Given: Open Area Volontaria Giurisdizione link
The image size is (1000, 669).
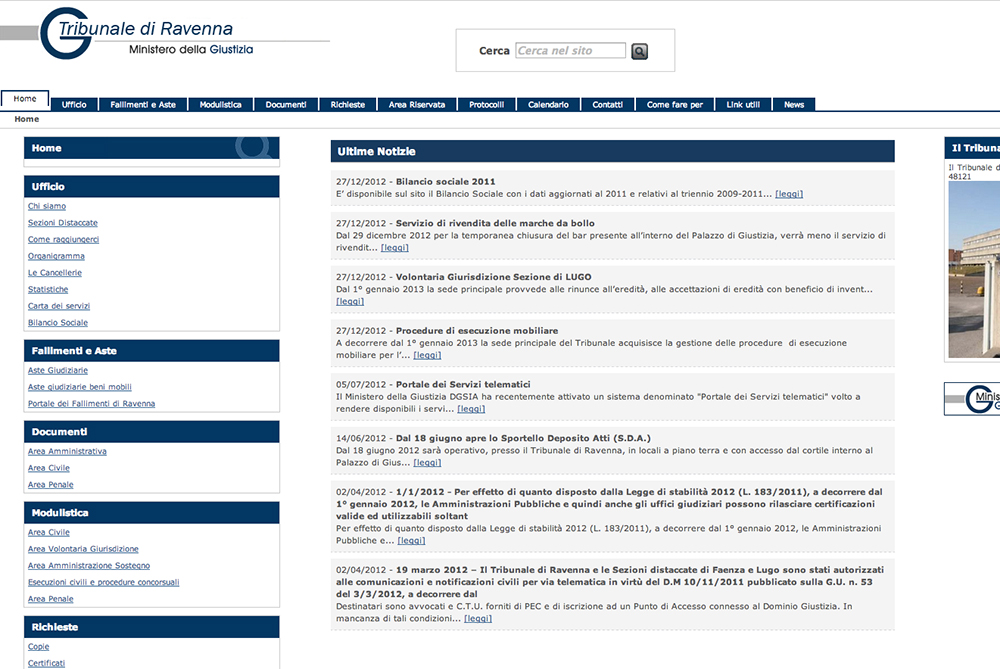Looking at the screenshot, I should [x=83, y=548].
